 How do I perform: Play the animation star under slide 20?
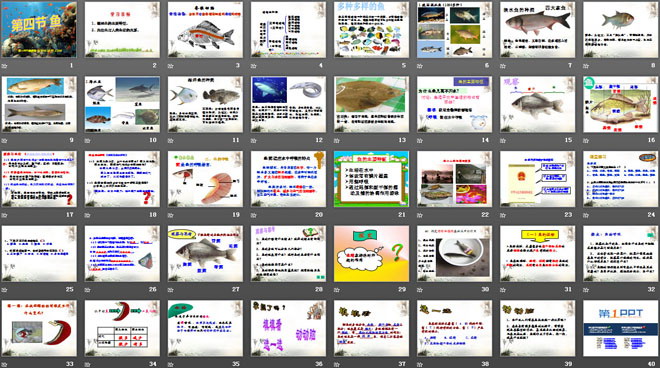(x=254, y=215)
